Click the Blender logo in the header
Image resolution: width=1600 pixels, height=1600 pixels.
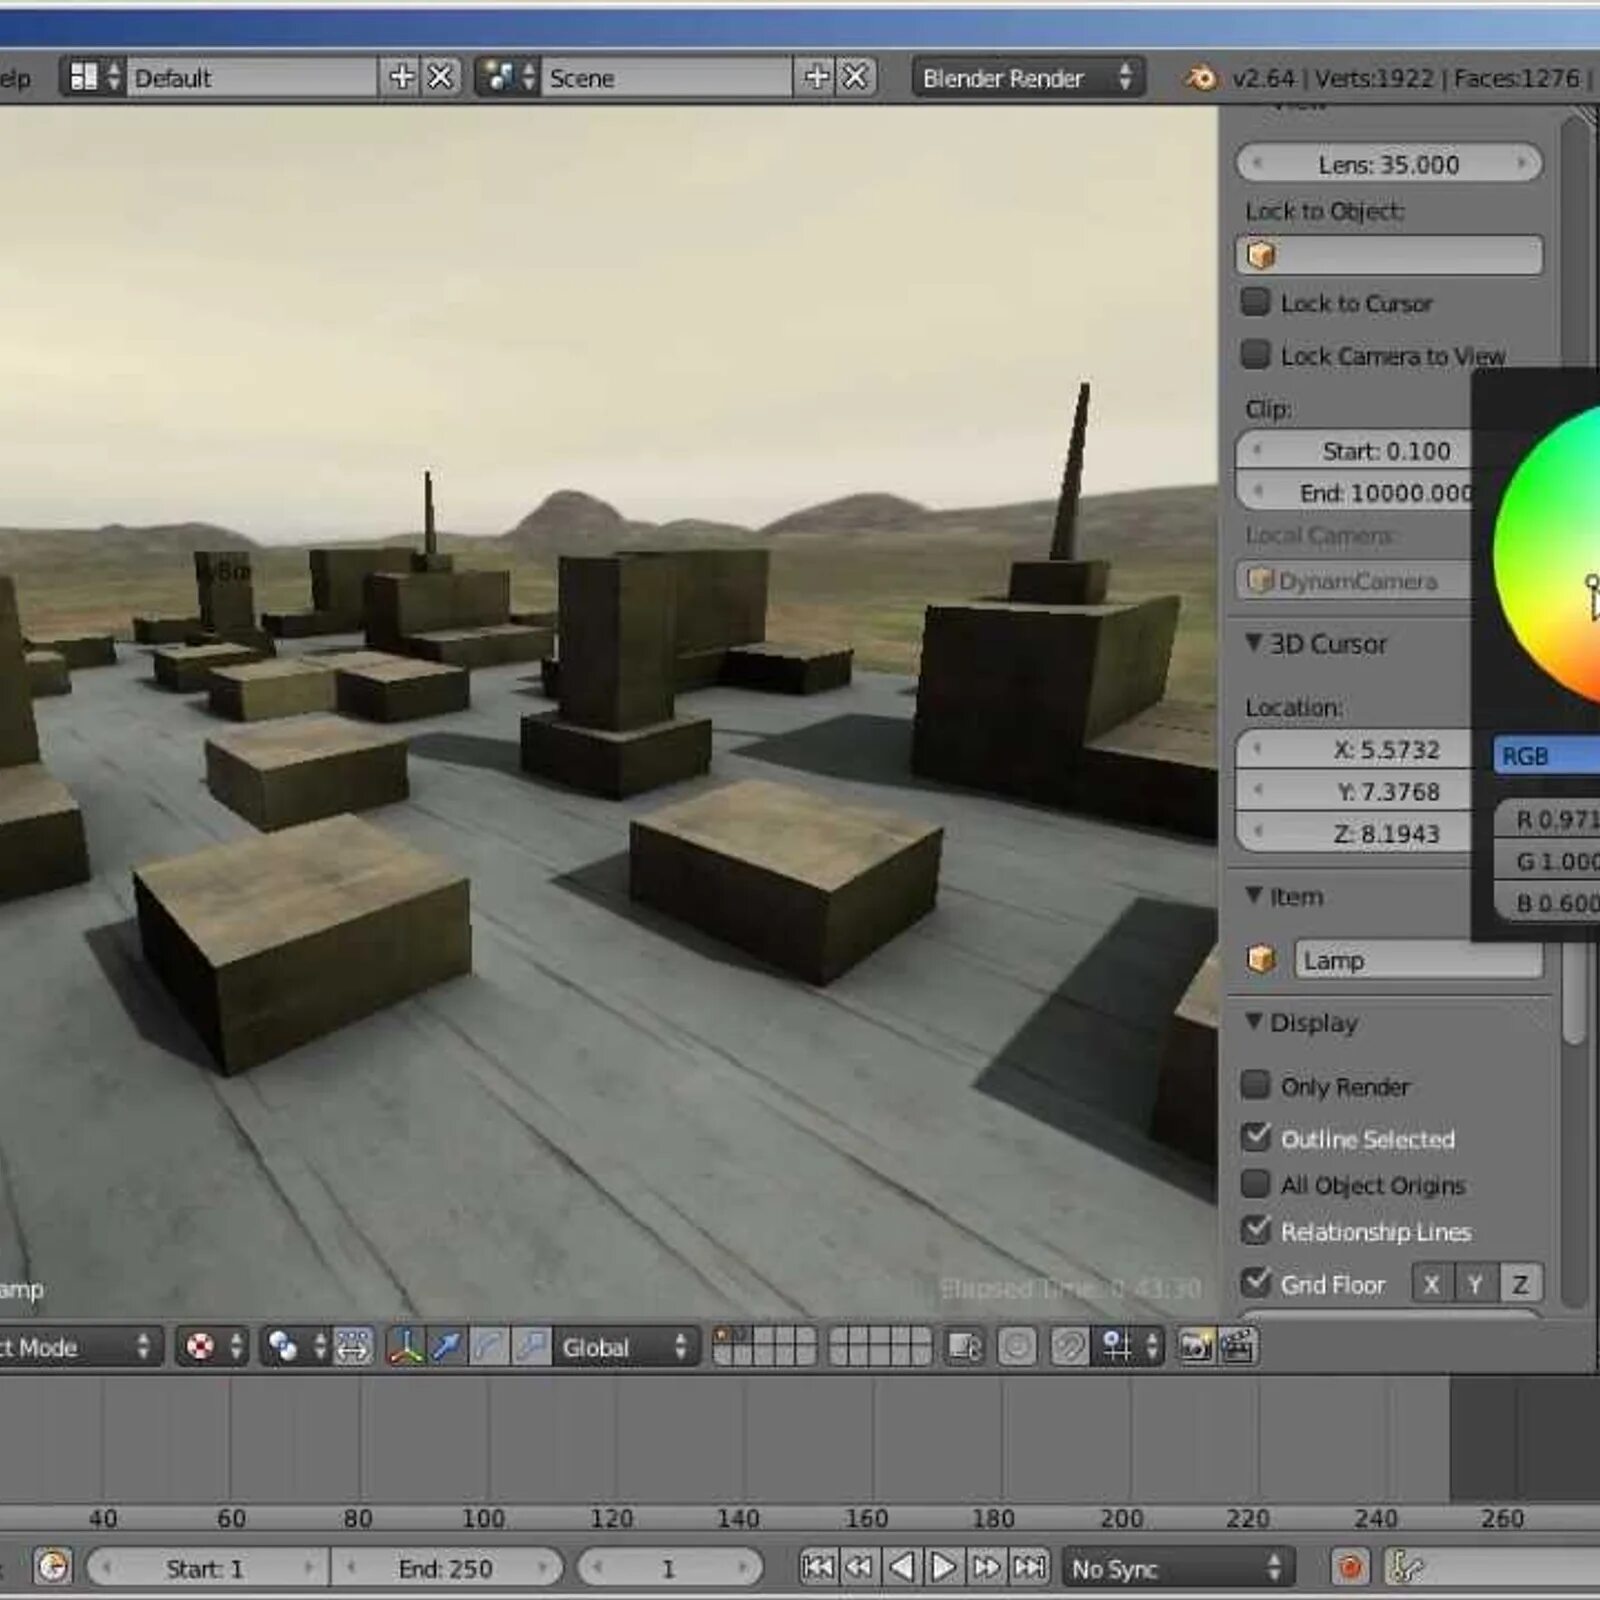[x=1203, y=78]
